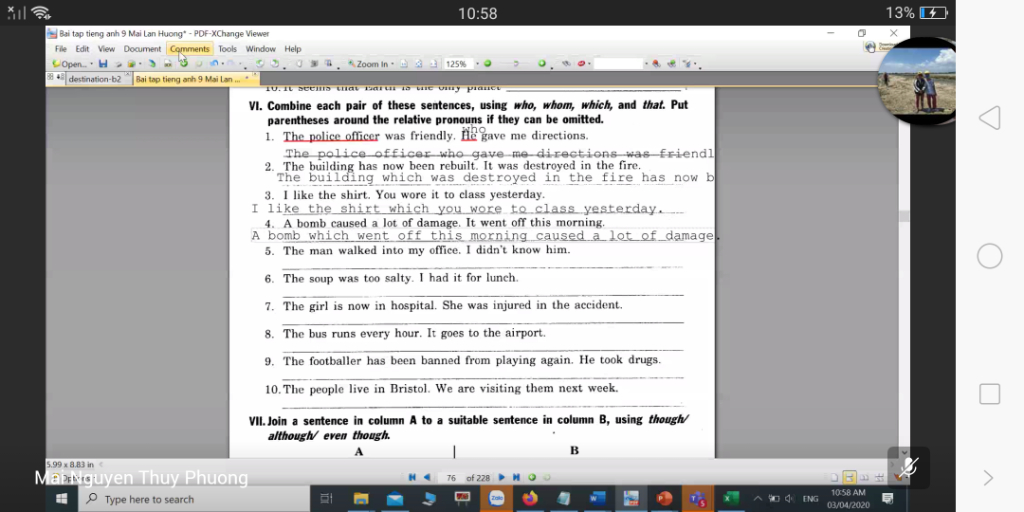Viewport: 1024px width, 512px height.
Task: Click the fit page icon
Action: click(419, 64)
